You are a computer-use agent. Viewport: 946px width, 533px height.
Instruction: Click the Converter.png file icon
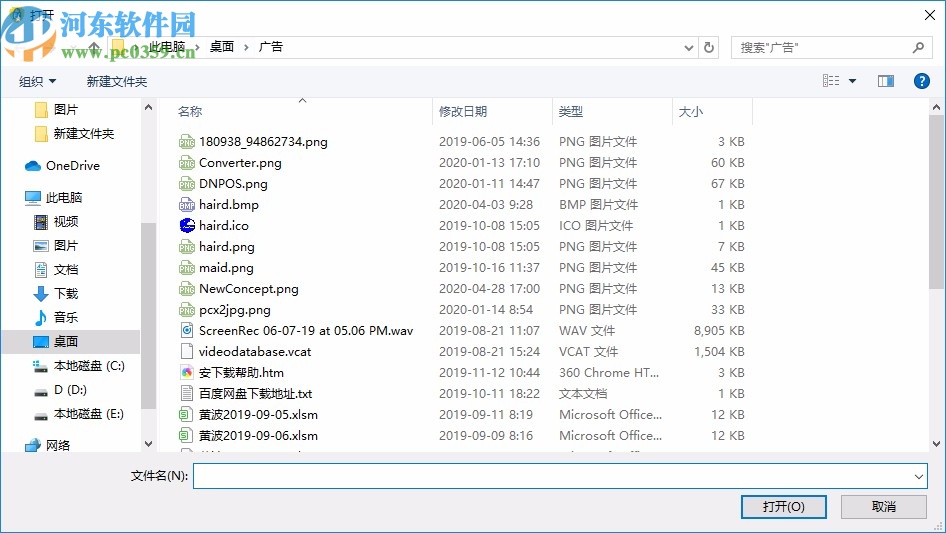[x=187, y=163]
